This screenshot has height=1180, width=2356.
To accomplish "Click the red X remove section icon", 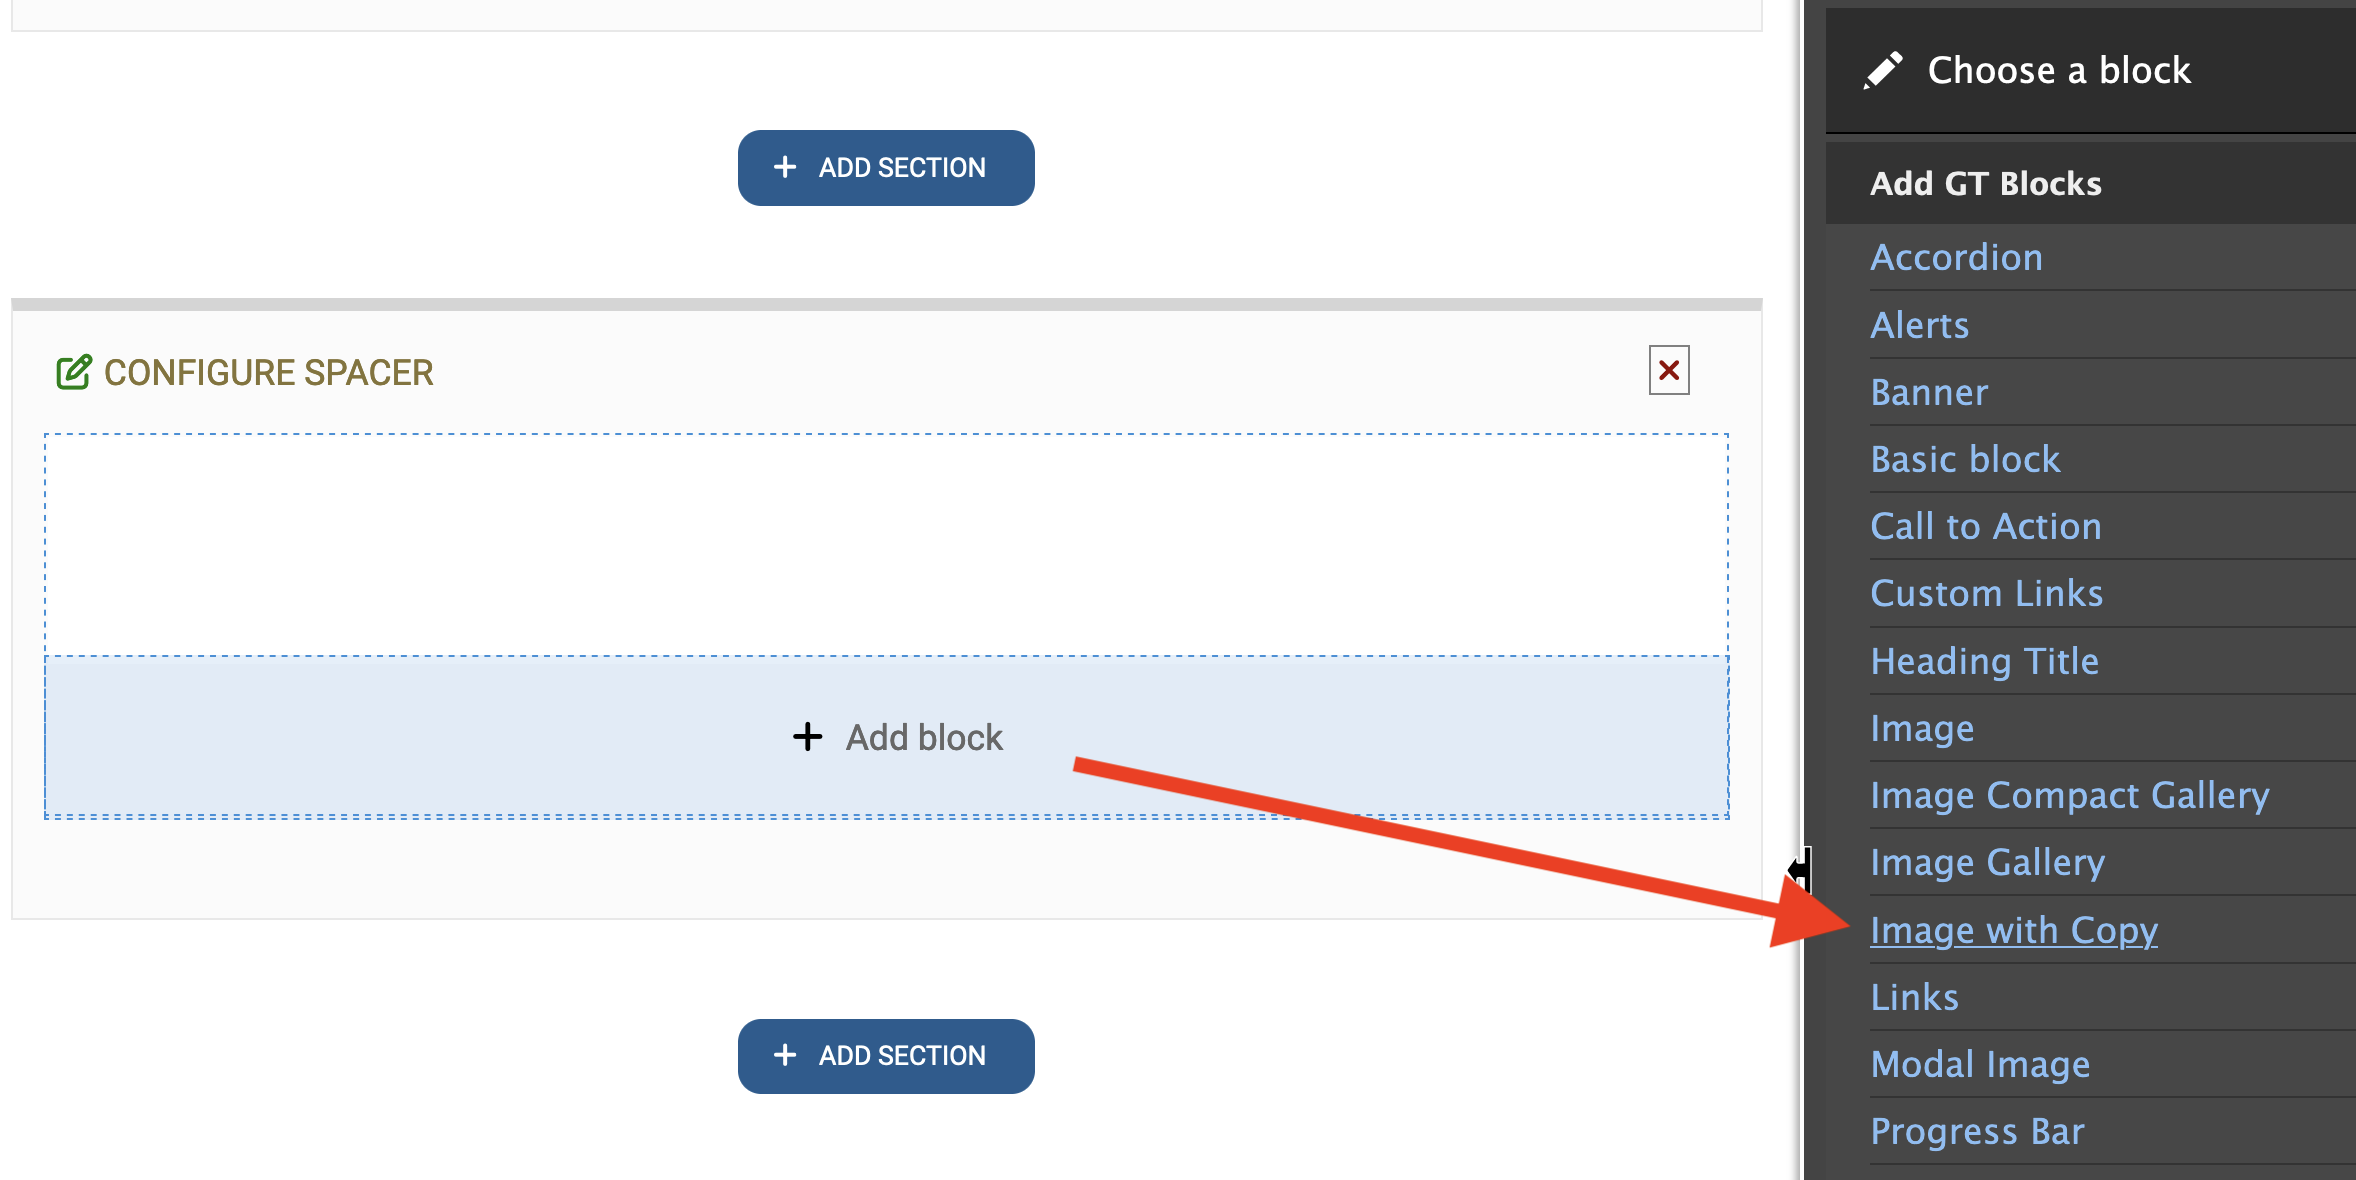I will (x=1669, y=371).
